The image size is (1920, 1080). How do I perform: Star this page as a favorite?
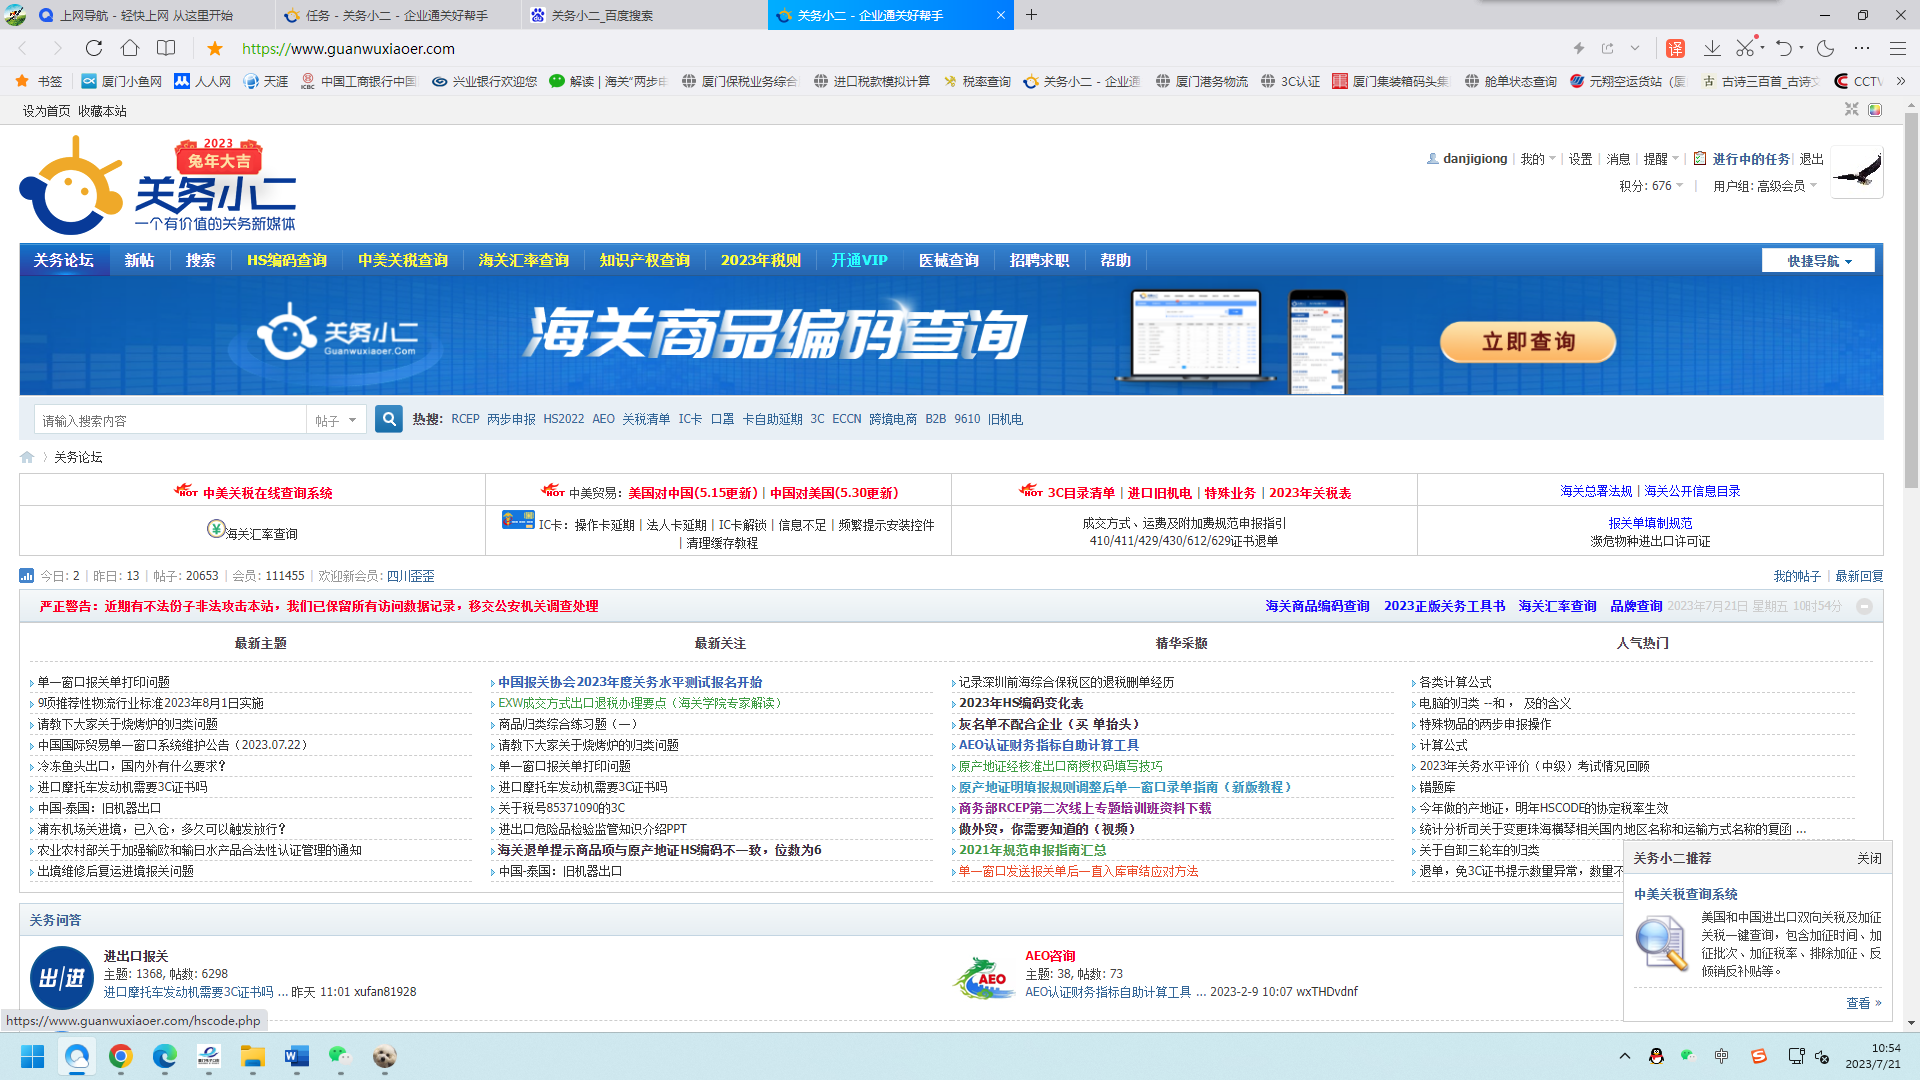point(215,48)
